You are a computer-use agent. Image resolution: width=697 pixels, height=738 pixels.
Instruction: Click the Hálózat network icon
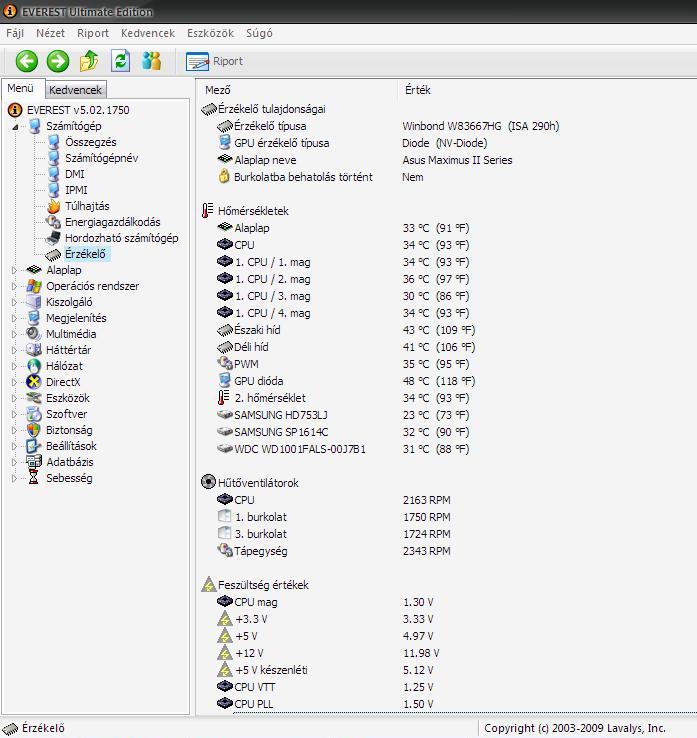[x=34, y=366]
